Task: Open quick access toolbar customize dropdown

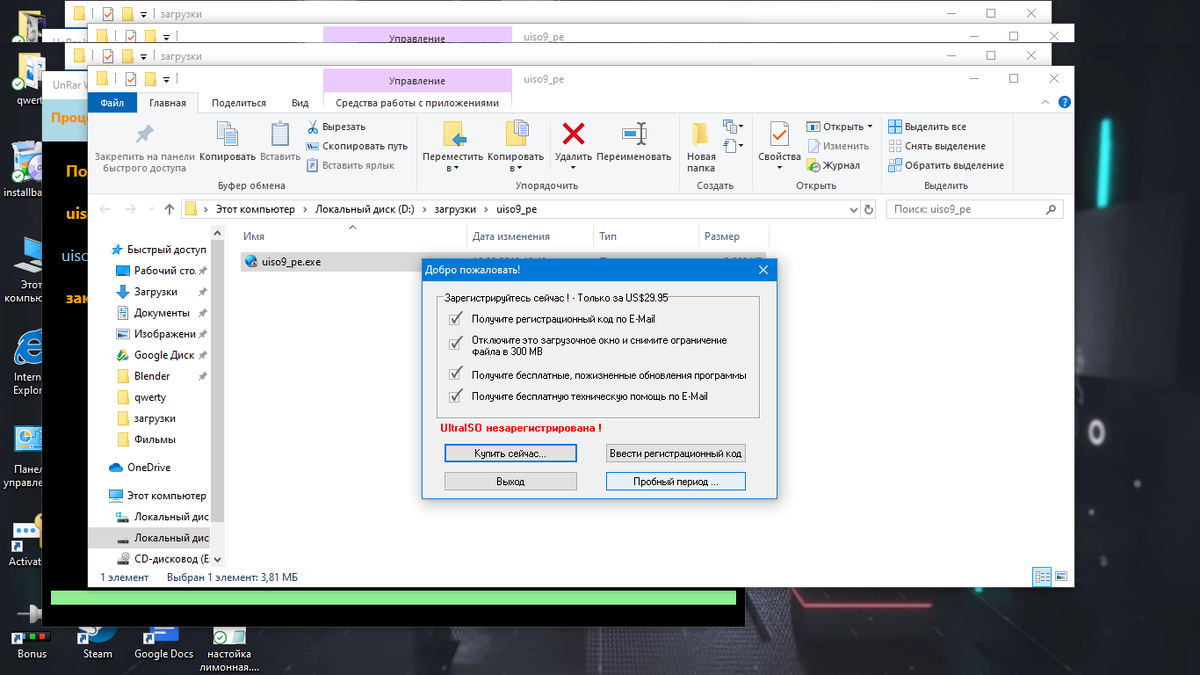Action: [x=169, y=80]
